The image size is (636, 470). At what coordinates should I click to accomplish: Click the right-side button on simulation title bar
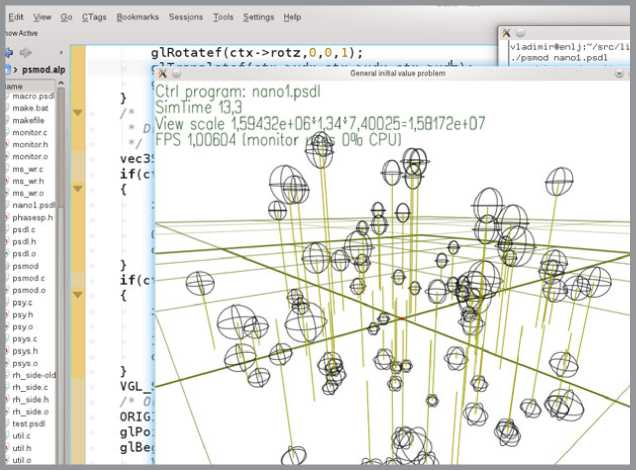point(619,74)
